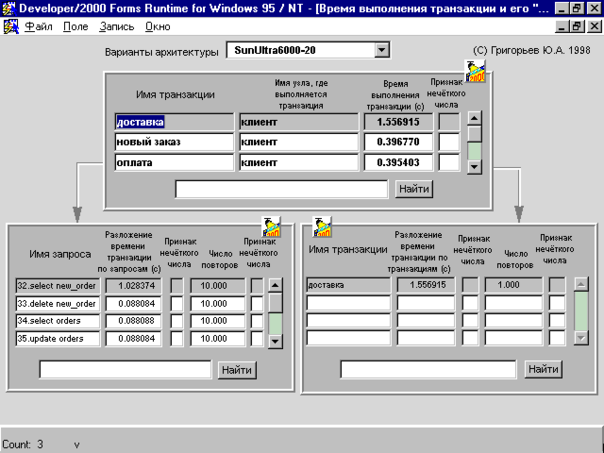The width and height of the screenshot is (604, 453).
Task: Click query time value 0.088088
Action: click(133, 321)
